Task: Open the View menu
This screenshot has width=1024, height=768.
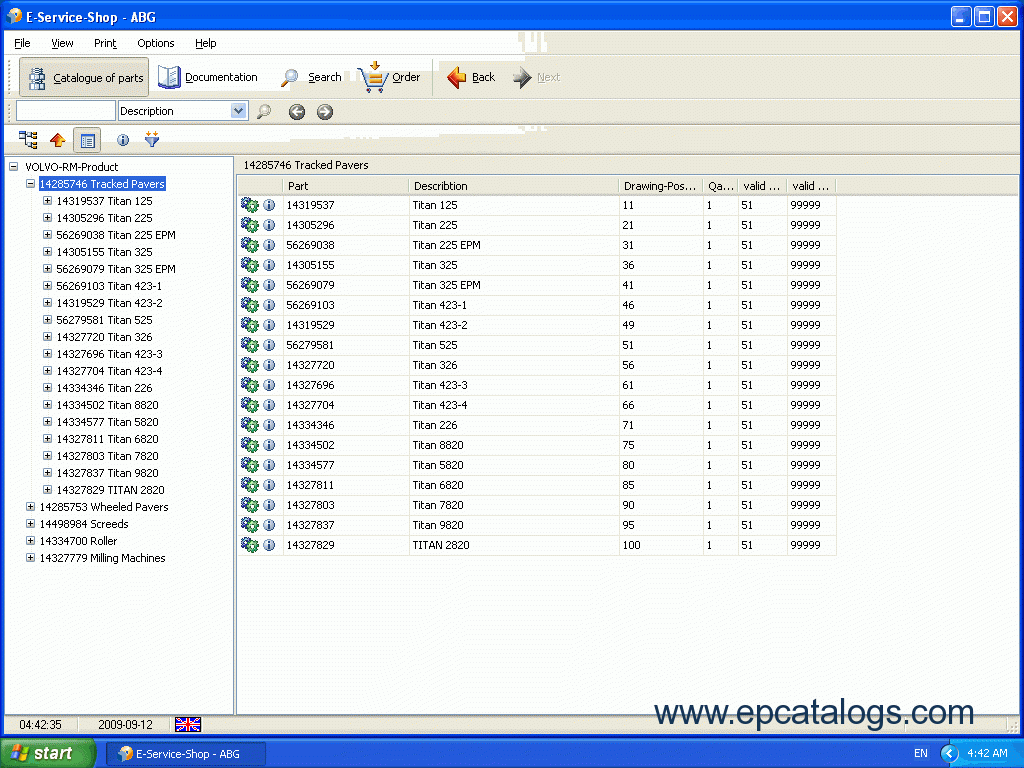Action: pyautogui.click(x=62, y=43)
